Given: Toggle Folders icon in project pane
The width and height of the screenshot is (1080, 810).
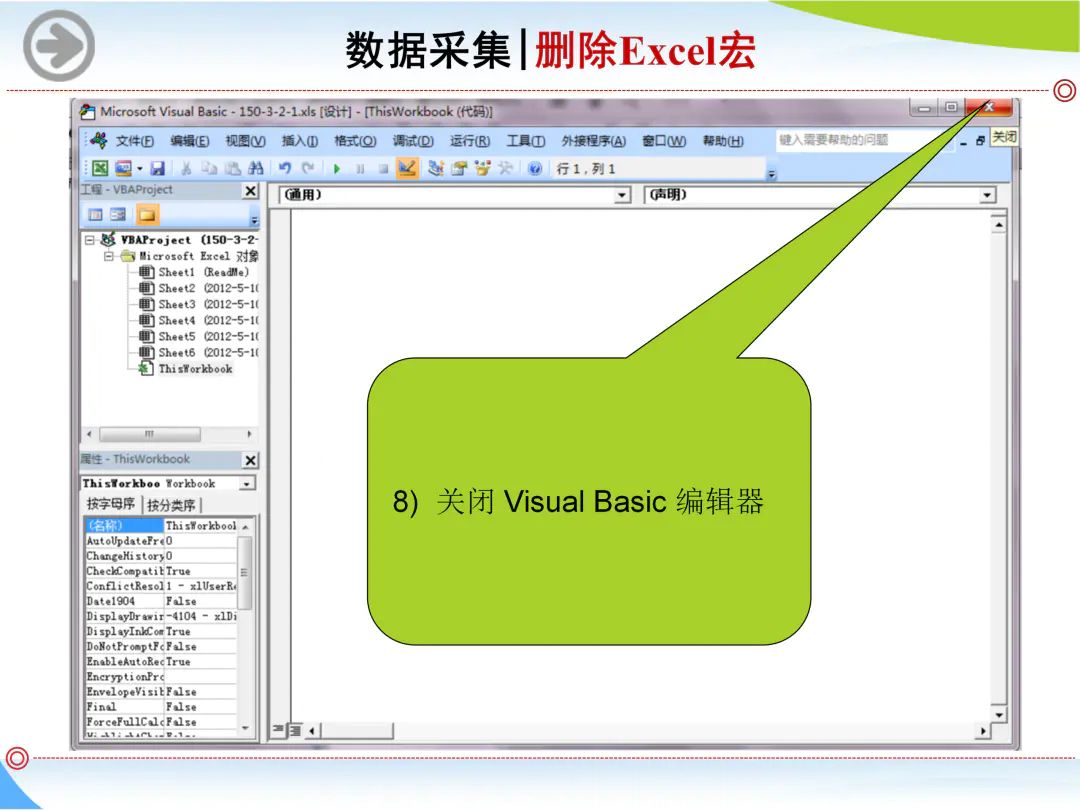Looking at the screenshot, I should pos(147,215).
